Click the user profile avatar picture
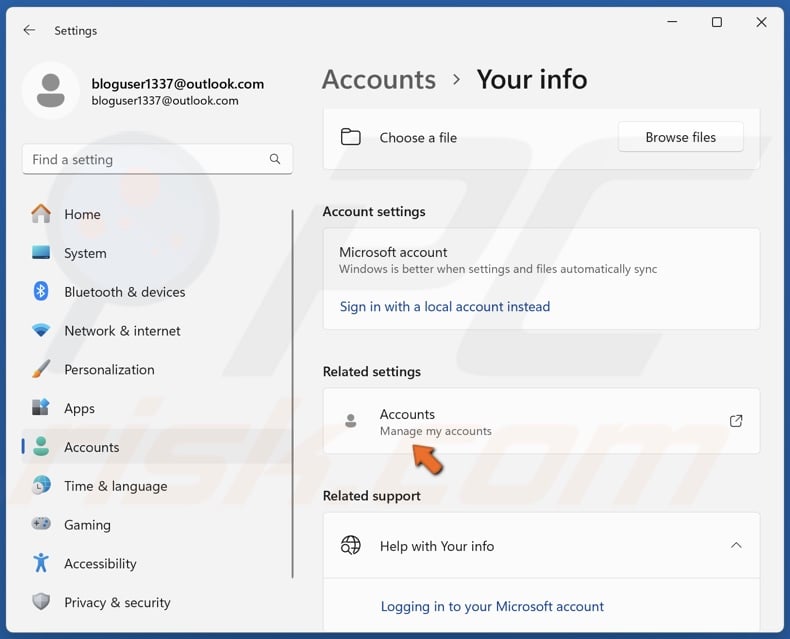The width and height of the screenshot is (790, 639). pos(51,91)
